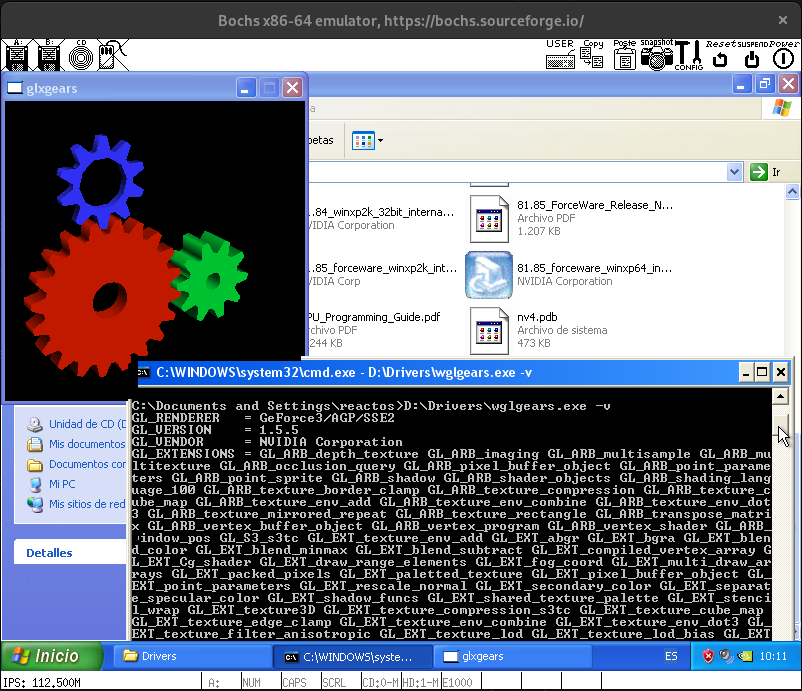
Task: Click the HD:1-M status bar entry
Action: click(x=420, y=683)
